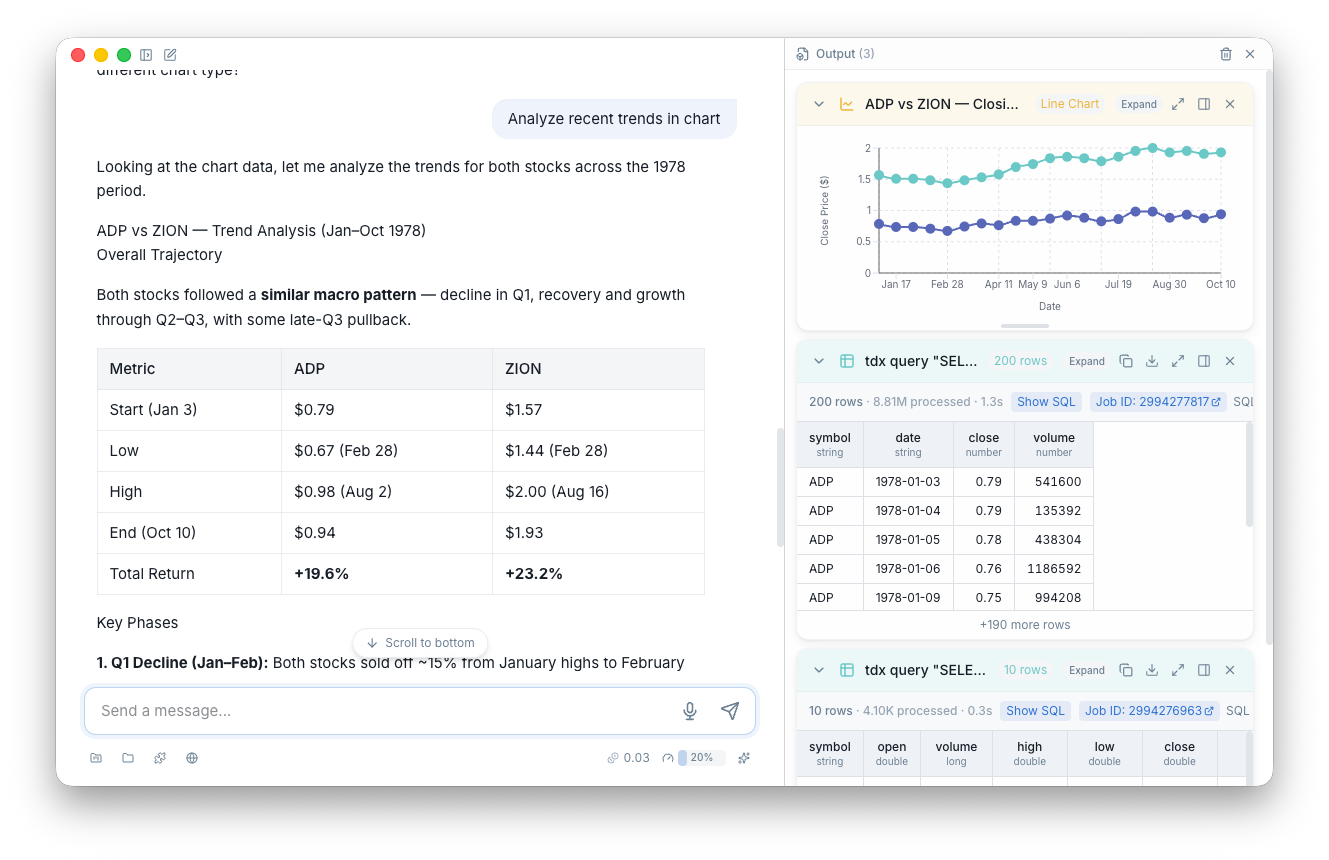Click the microphone voice input icon

(689, 711)
